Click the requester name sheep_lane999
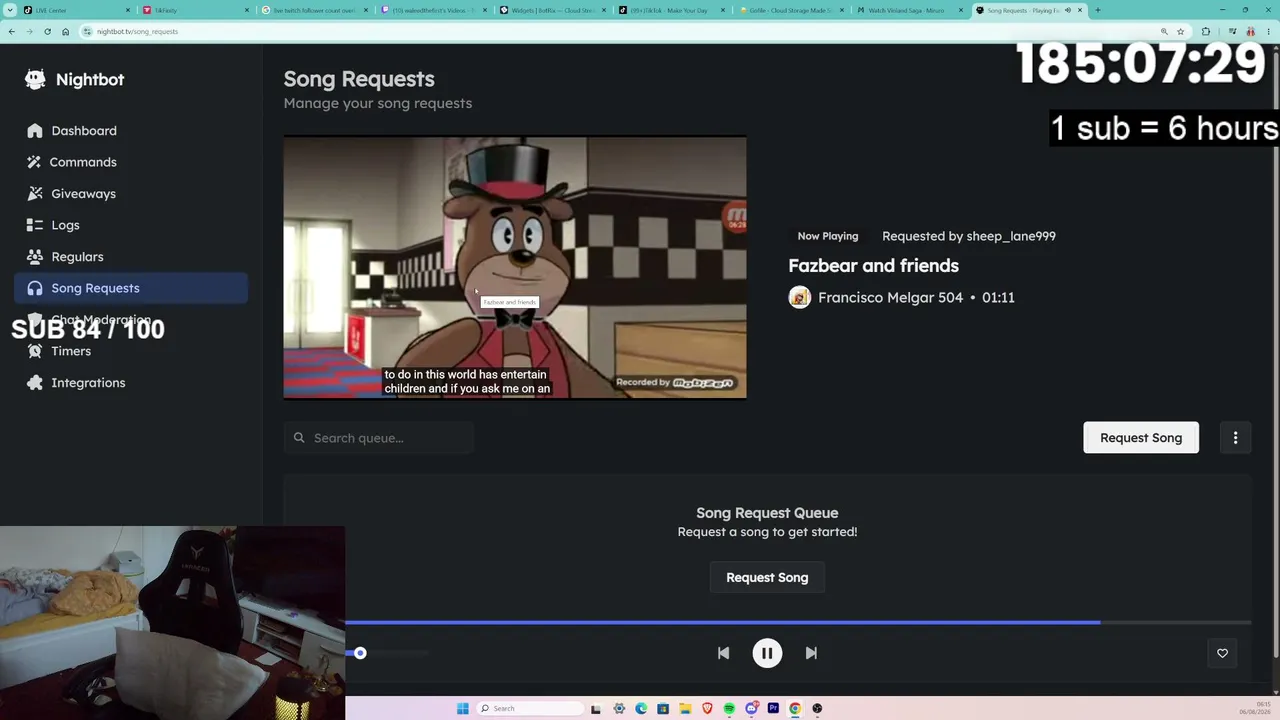 click(1012, 236)
